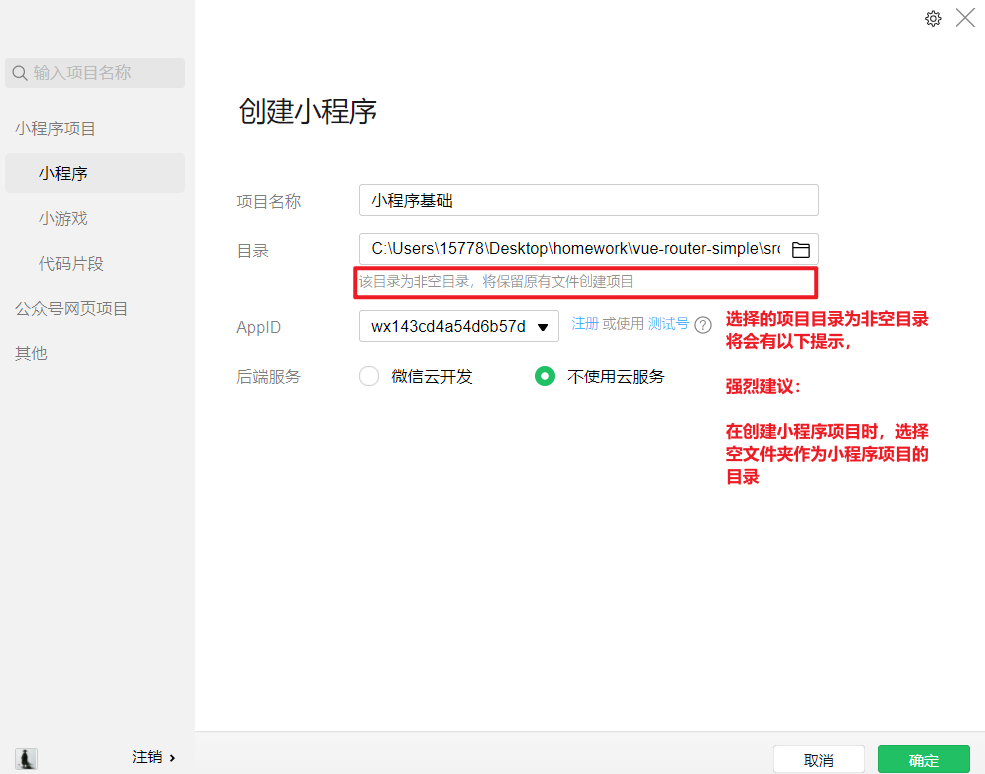
Task: Close the create project window
Action: [965, 18]
